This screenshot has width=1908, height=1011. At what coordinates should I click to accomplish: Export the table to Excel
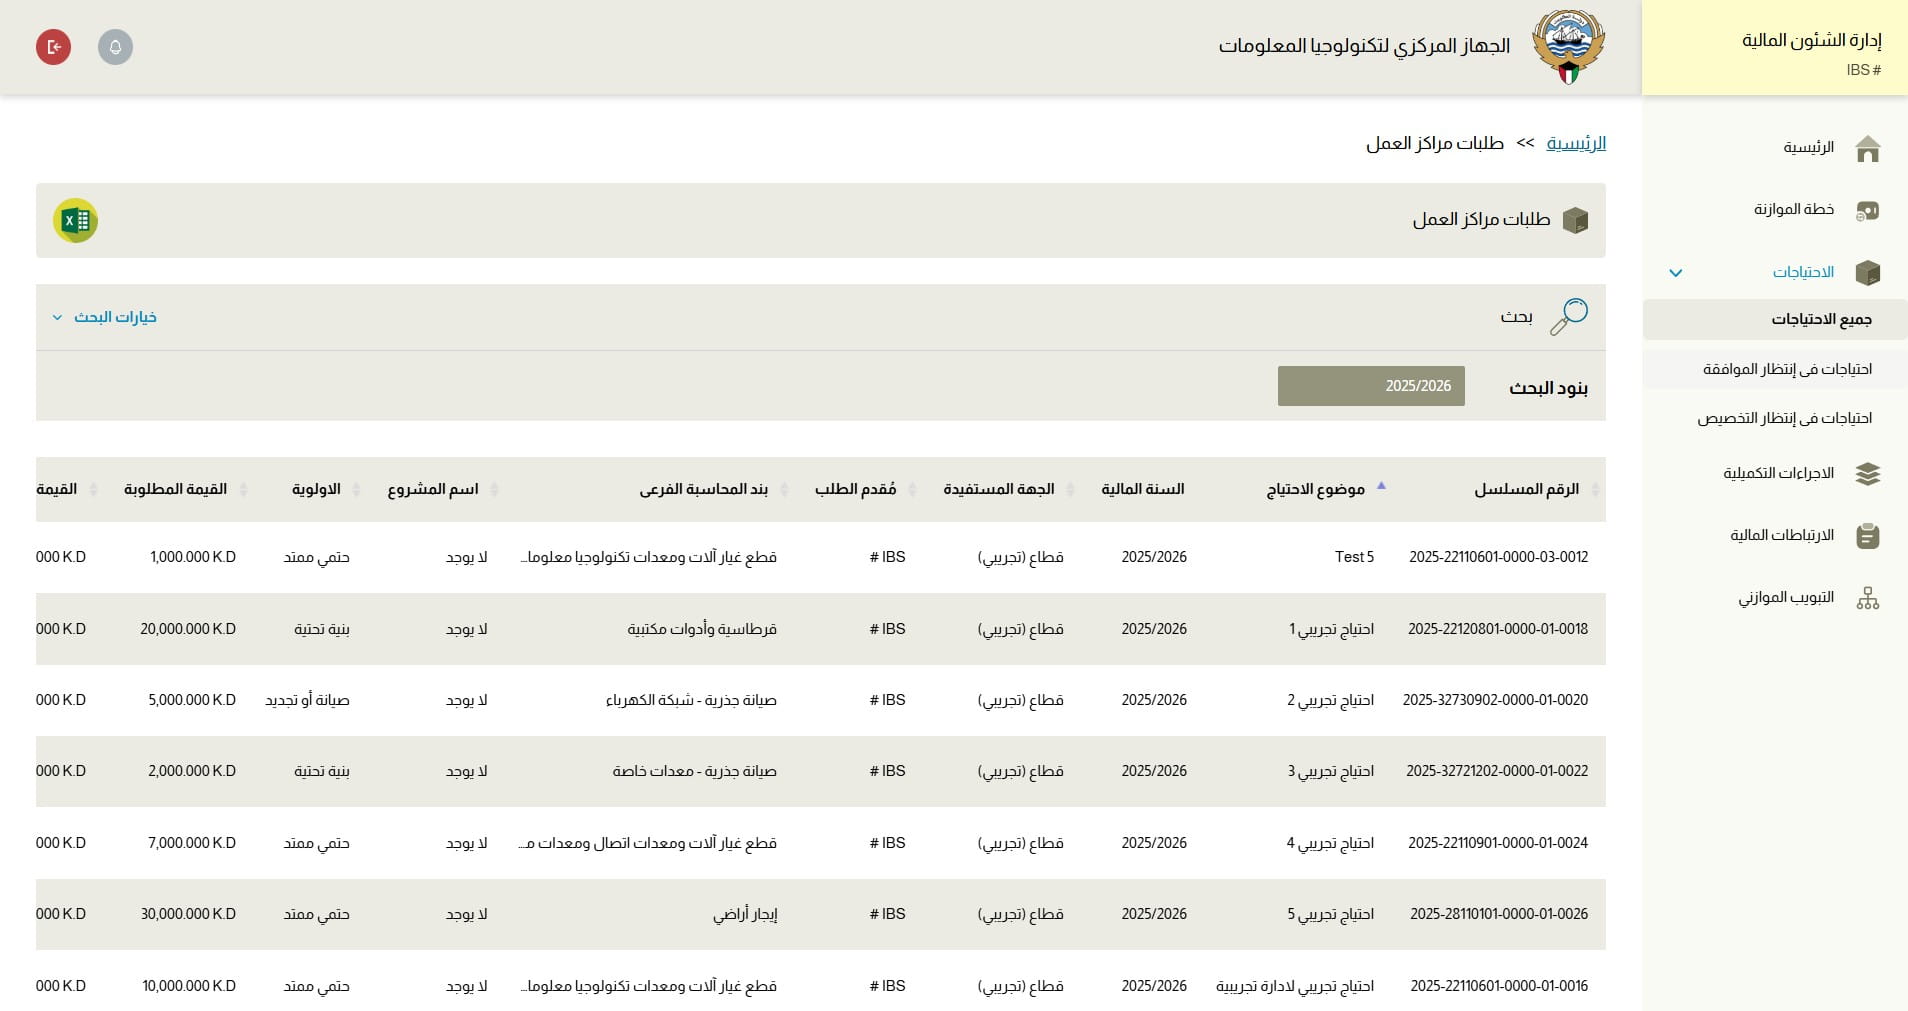(x=76, y=220)
